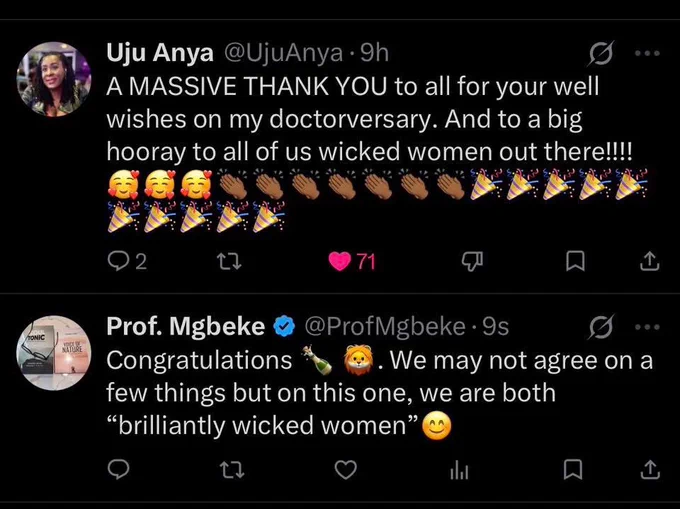This screenshot has width=680, height=509.
Task: Bookmark Prof. Mgbeke's tweet
Action: (573, 470)
